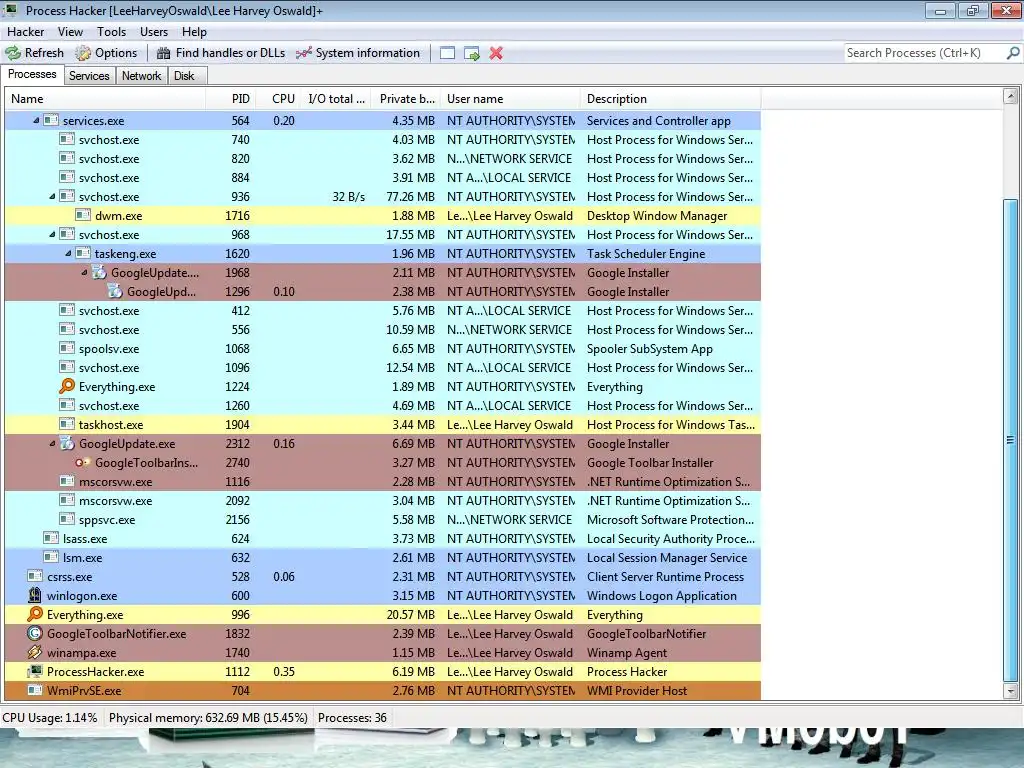Click the Desktop Window Manager description
The image size is (1024, 768).
pos(657,216)
